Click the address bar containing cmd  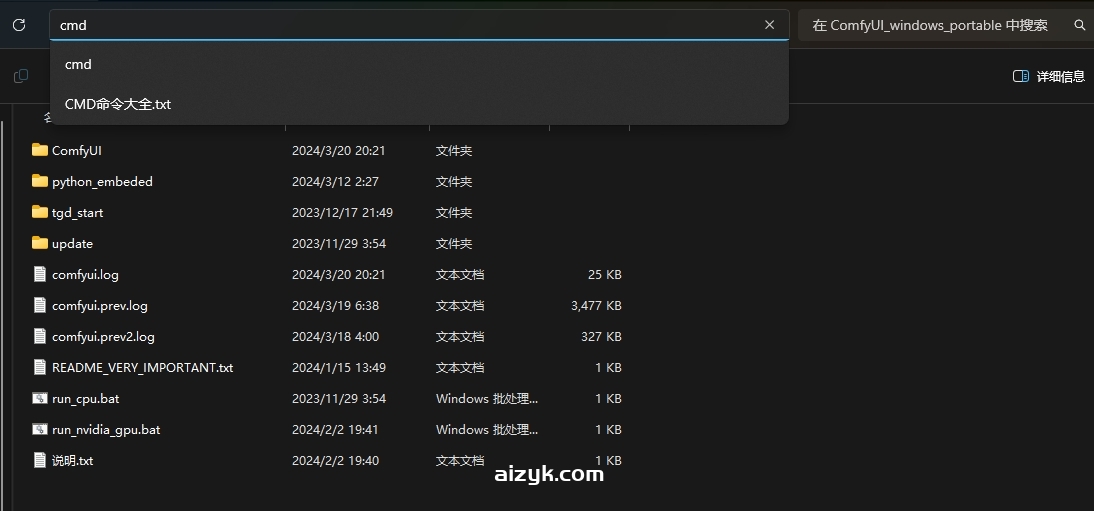[419, 25]
